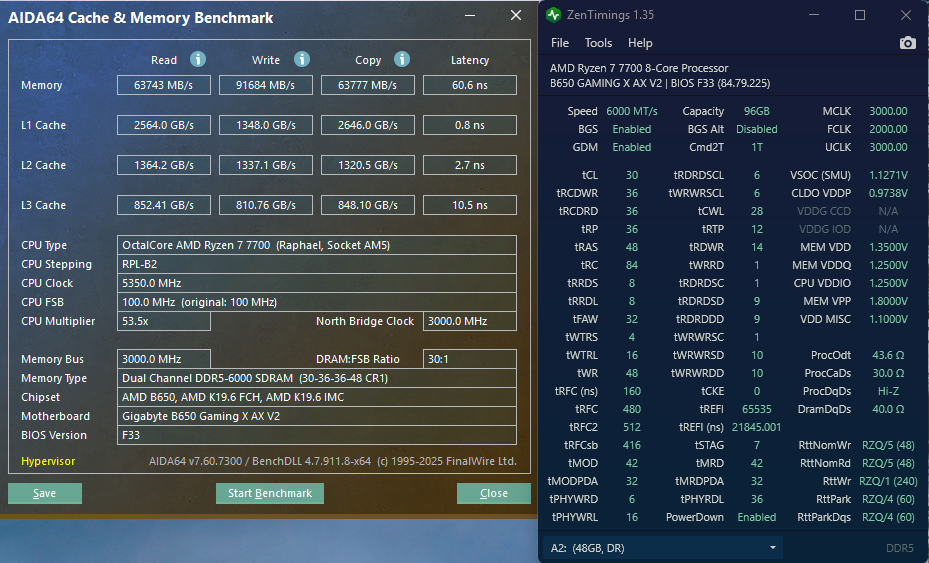Image resolution: width=929 pixels, height=563 pixels.
Task: Click Speed value 6000 MT/s in ZenTimings
Action: [x=632, y=111]
